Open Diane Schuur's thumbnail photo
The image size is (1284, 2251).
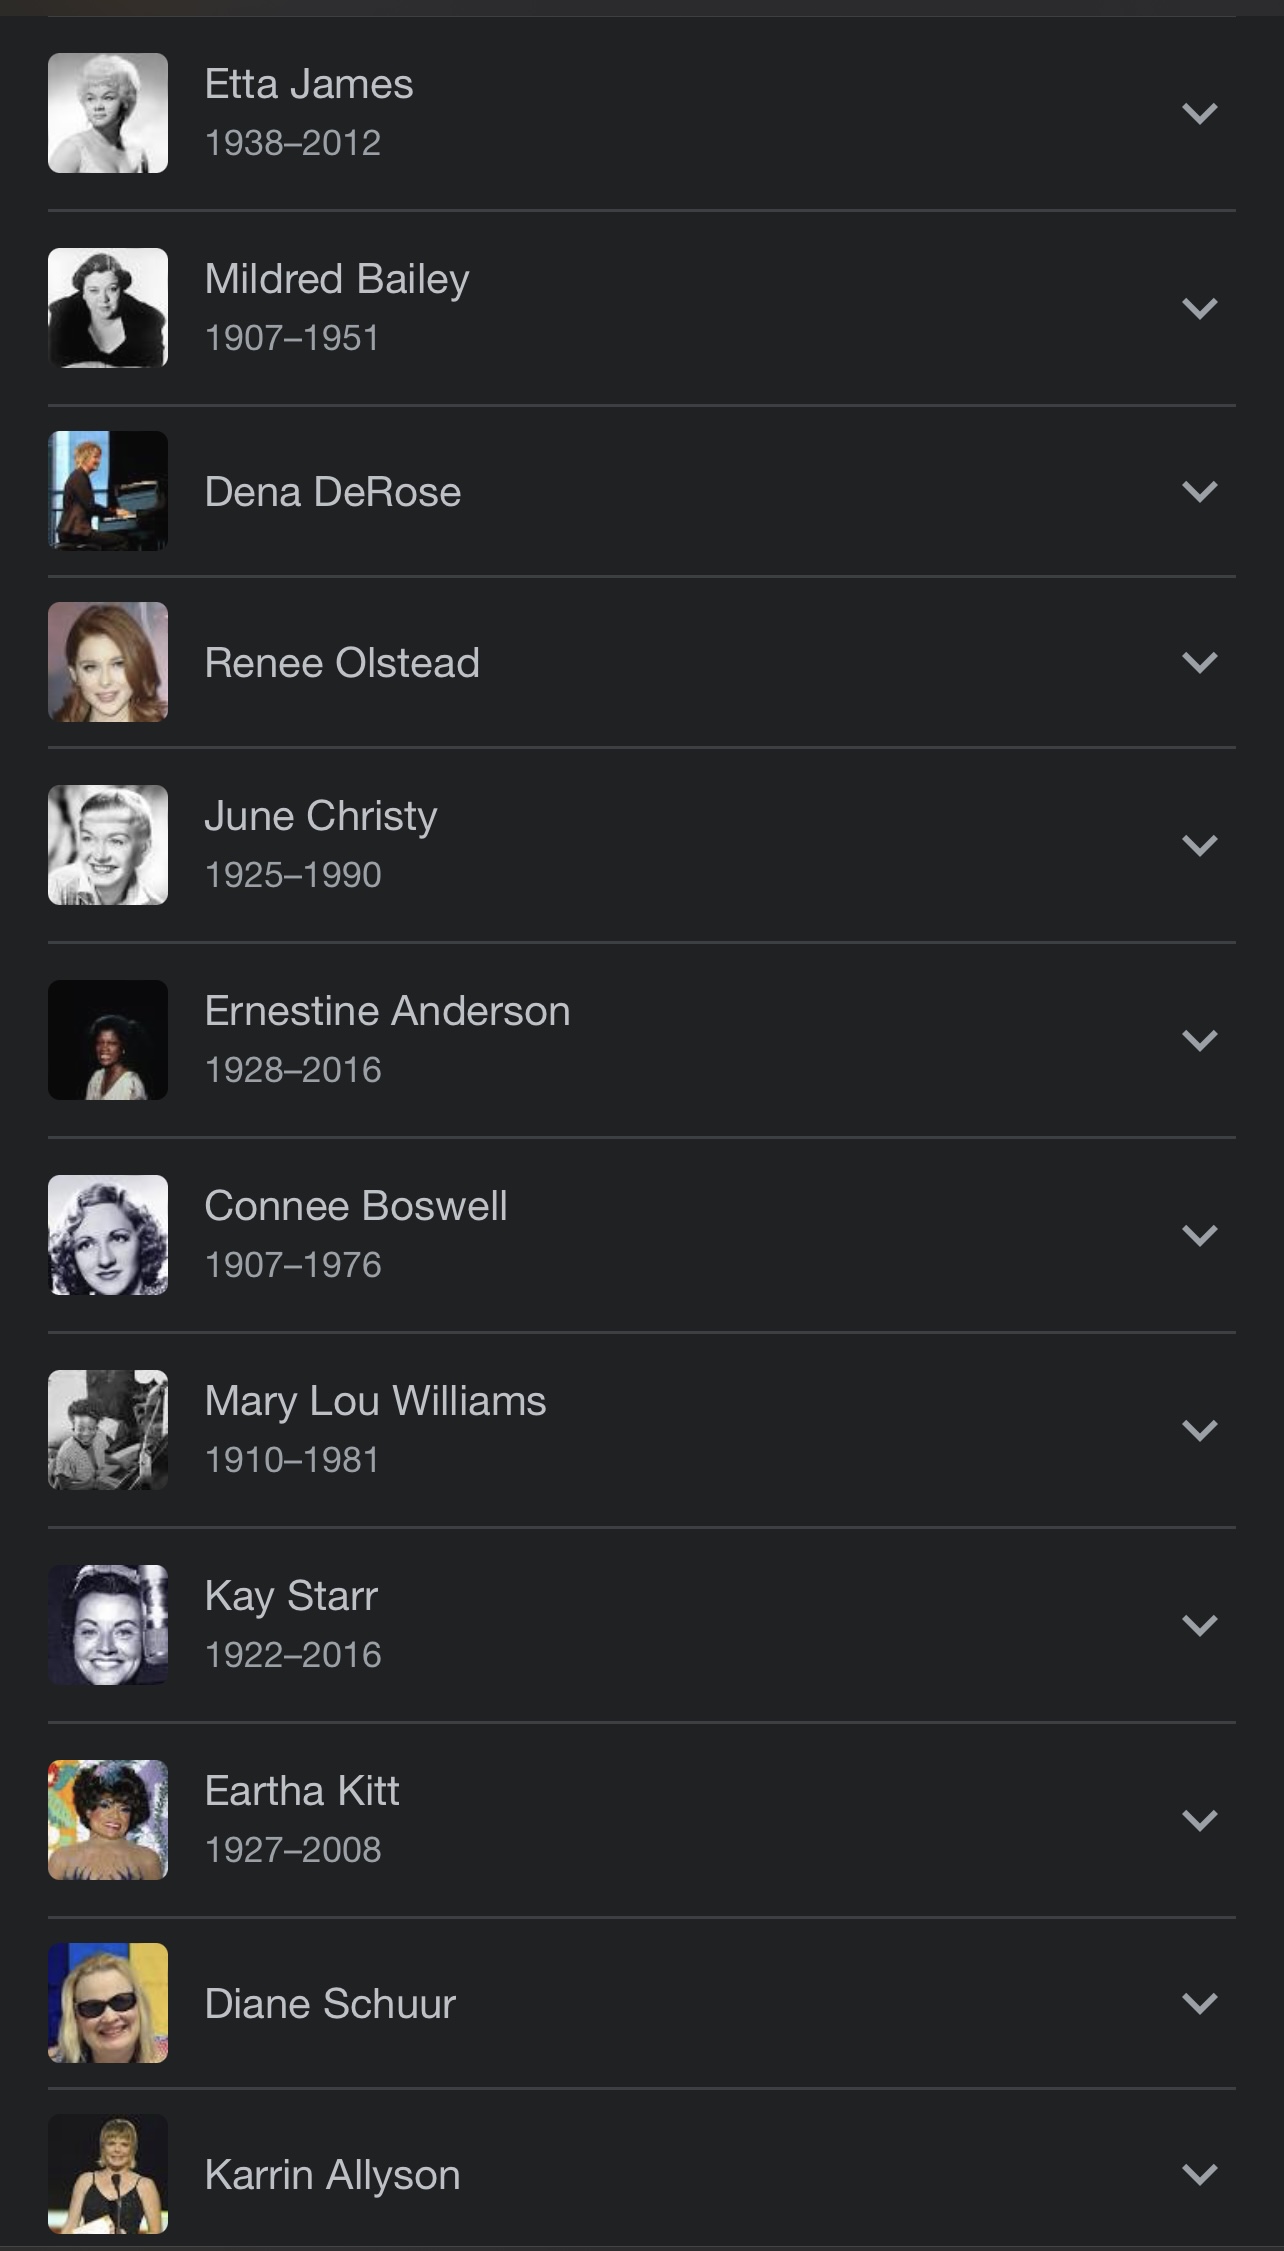[108, 2003]
